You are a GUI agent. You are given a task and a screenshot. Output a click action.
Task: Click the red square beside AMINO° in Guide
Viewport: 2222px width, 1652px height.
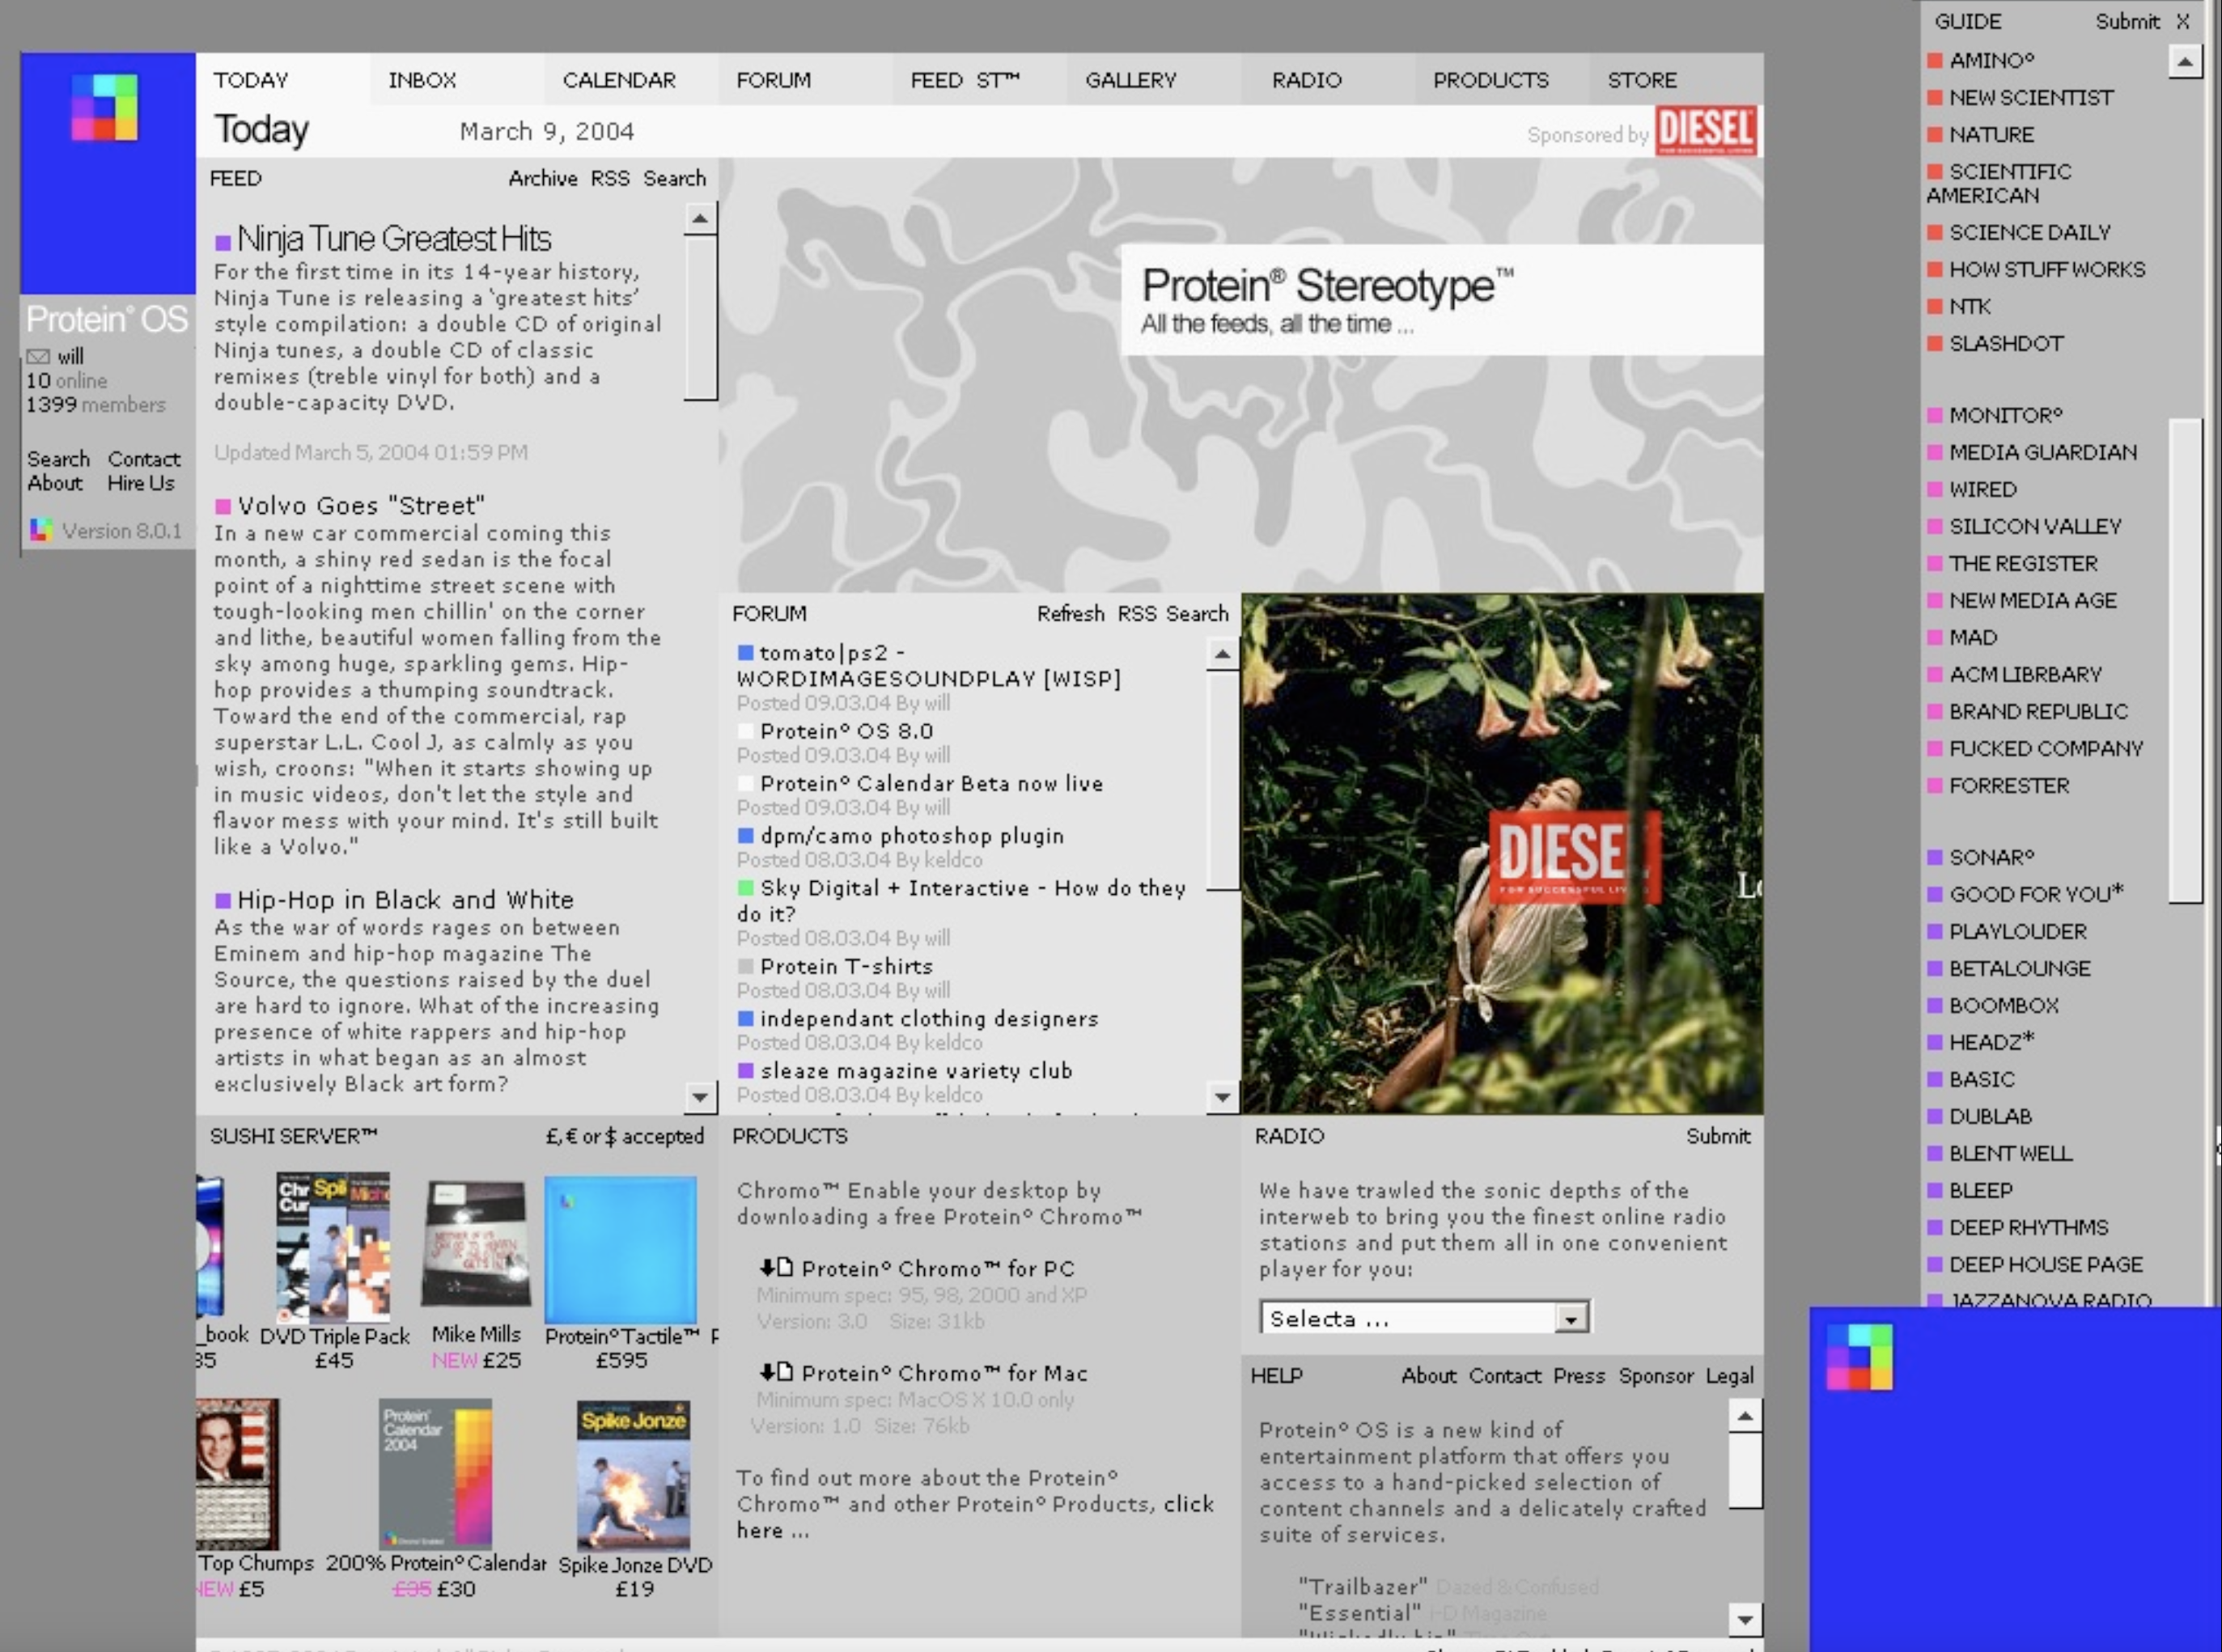point(1935,60)
